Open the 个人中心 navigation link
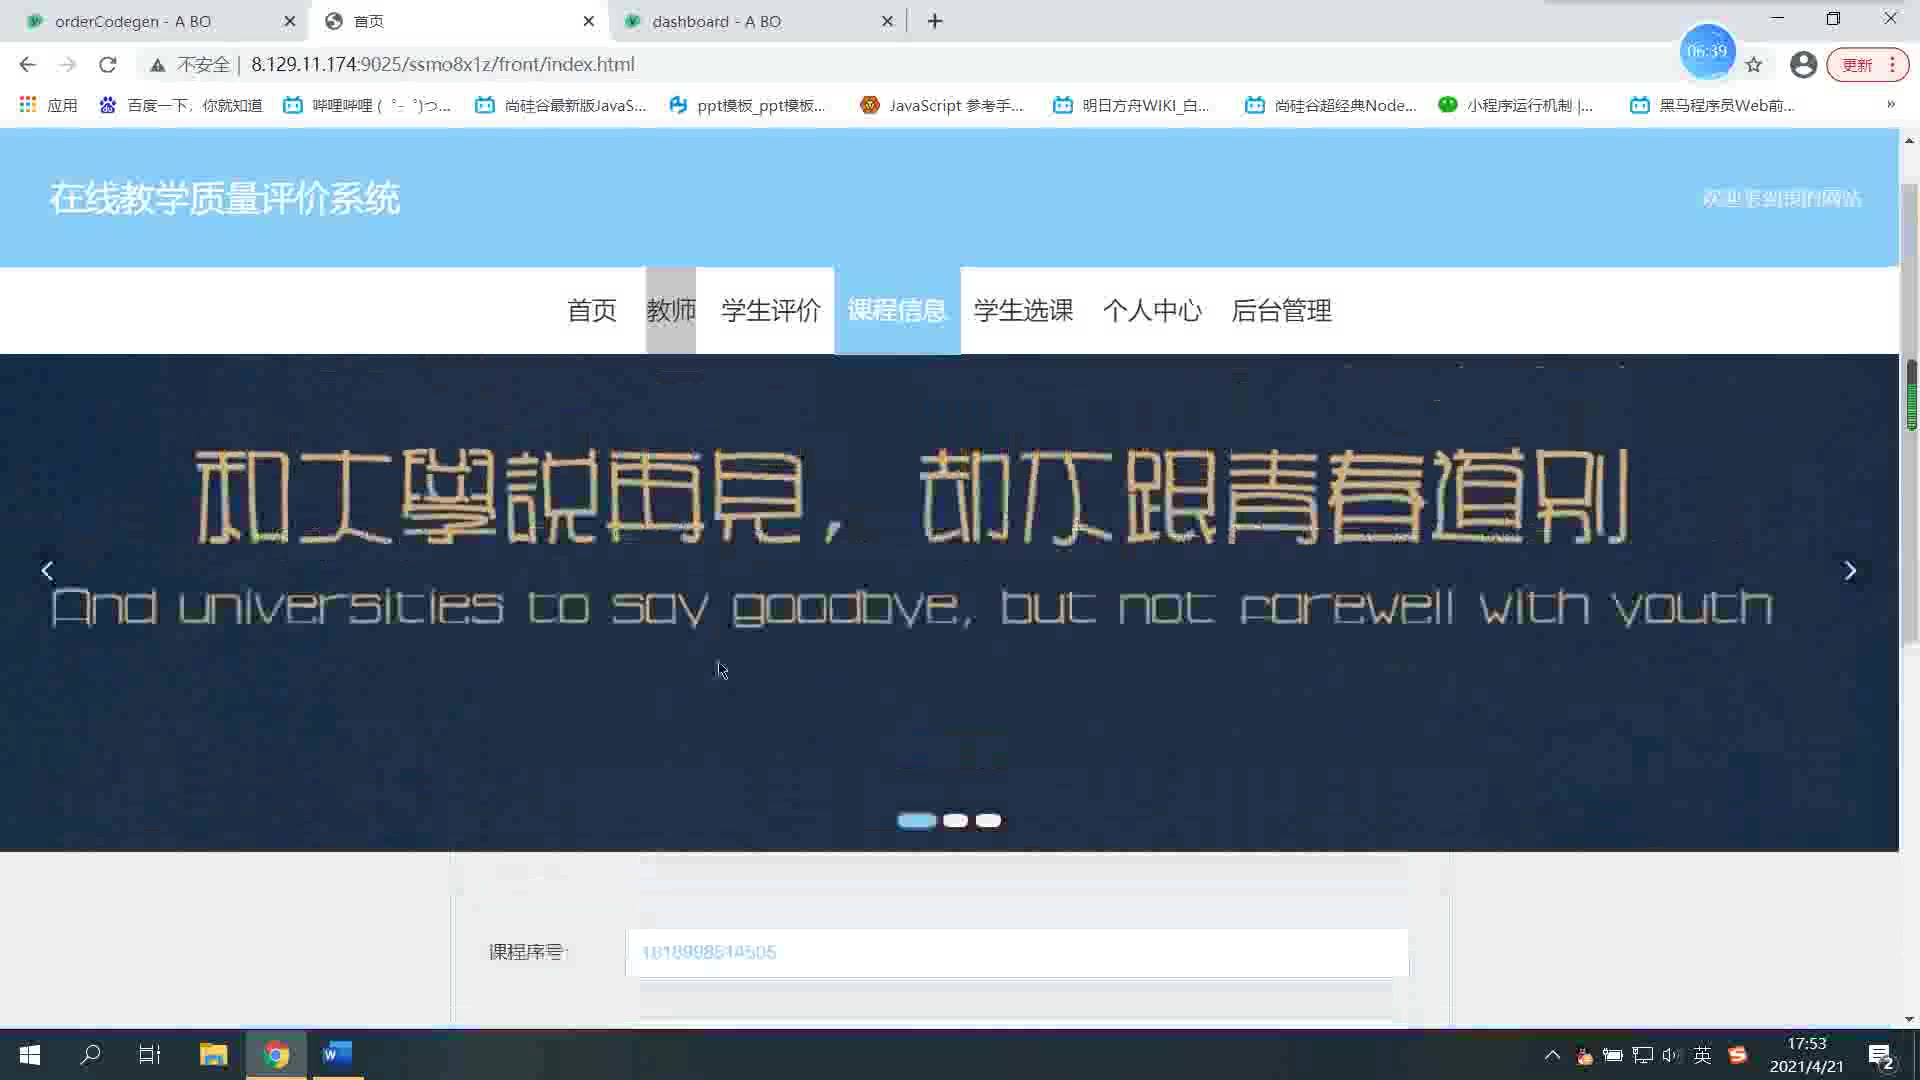 (1152, 311)
